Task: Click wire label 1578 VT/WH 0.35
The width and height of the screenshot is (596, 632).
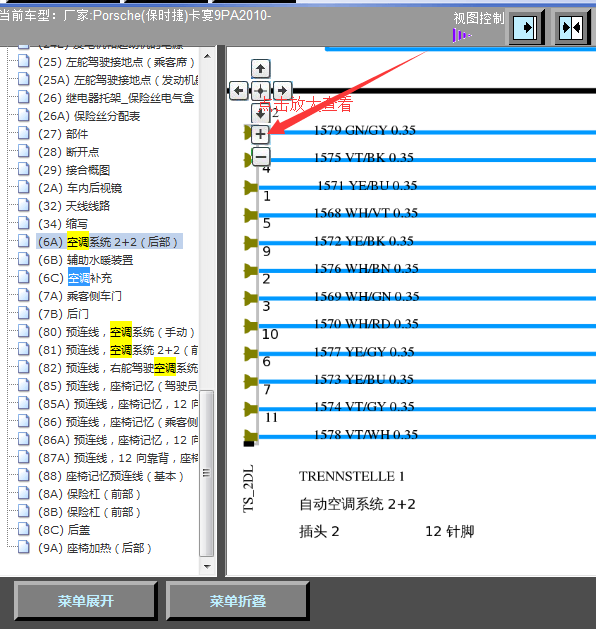Action: [x=366, y=434]
